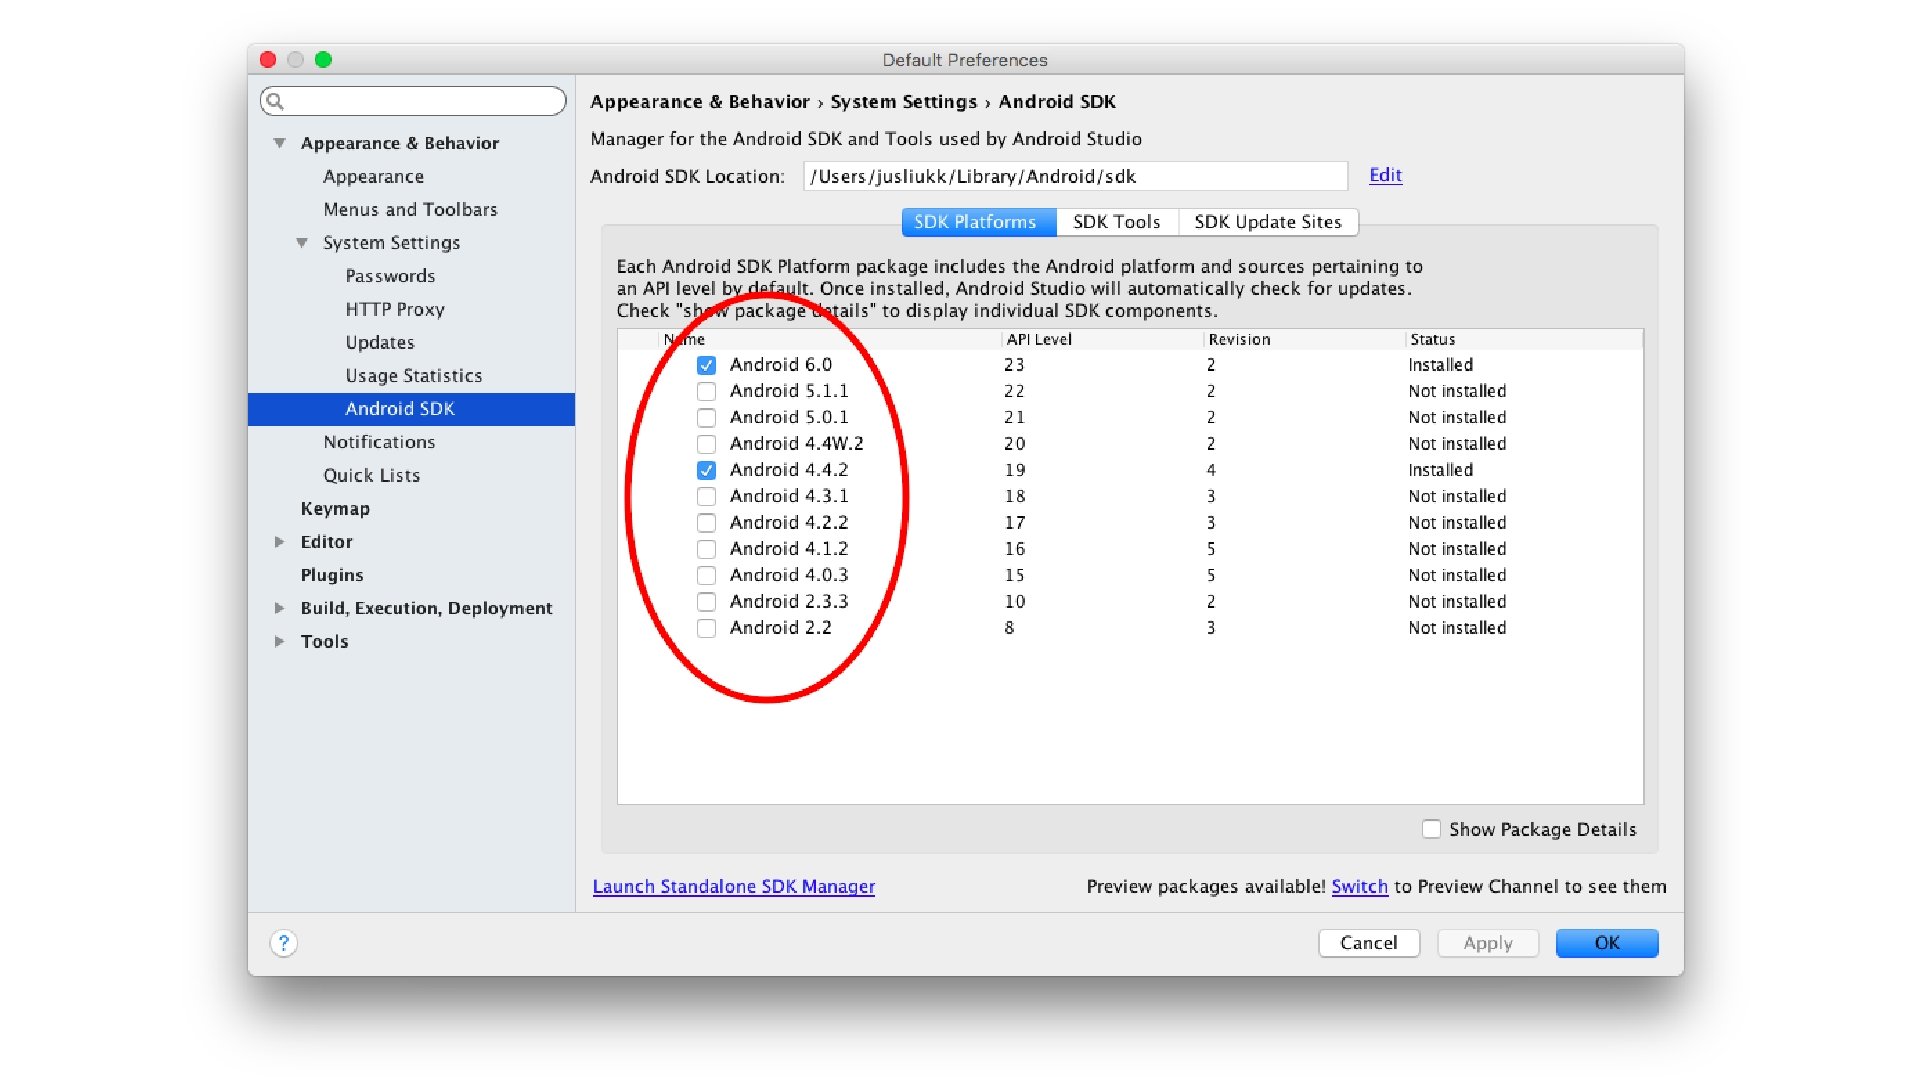The width and height of the screenshot is (1920, 1080).
Task: Click the help question mark icon
Action: (283, 943)
